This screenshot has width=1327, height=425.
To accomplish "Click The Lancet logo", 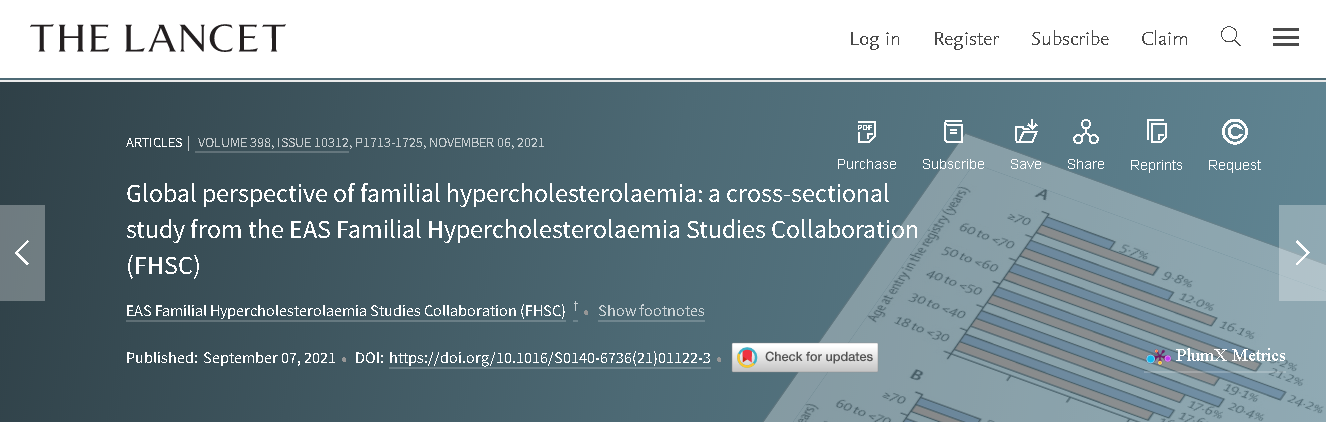I will pyautogui.click(x=158, y=39).
